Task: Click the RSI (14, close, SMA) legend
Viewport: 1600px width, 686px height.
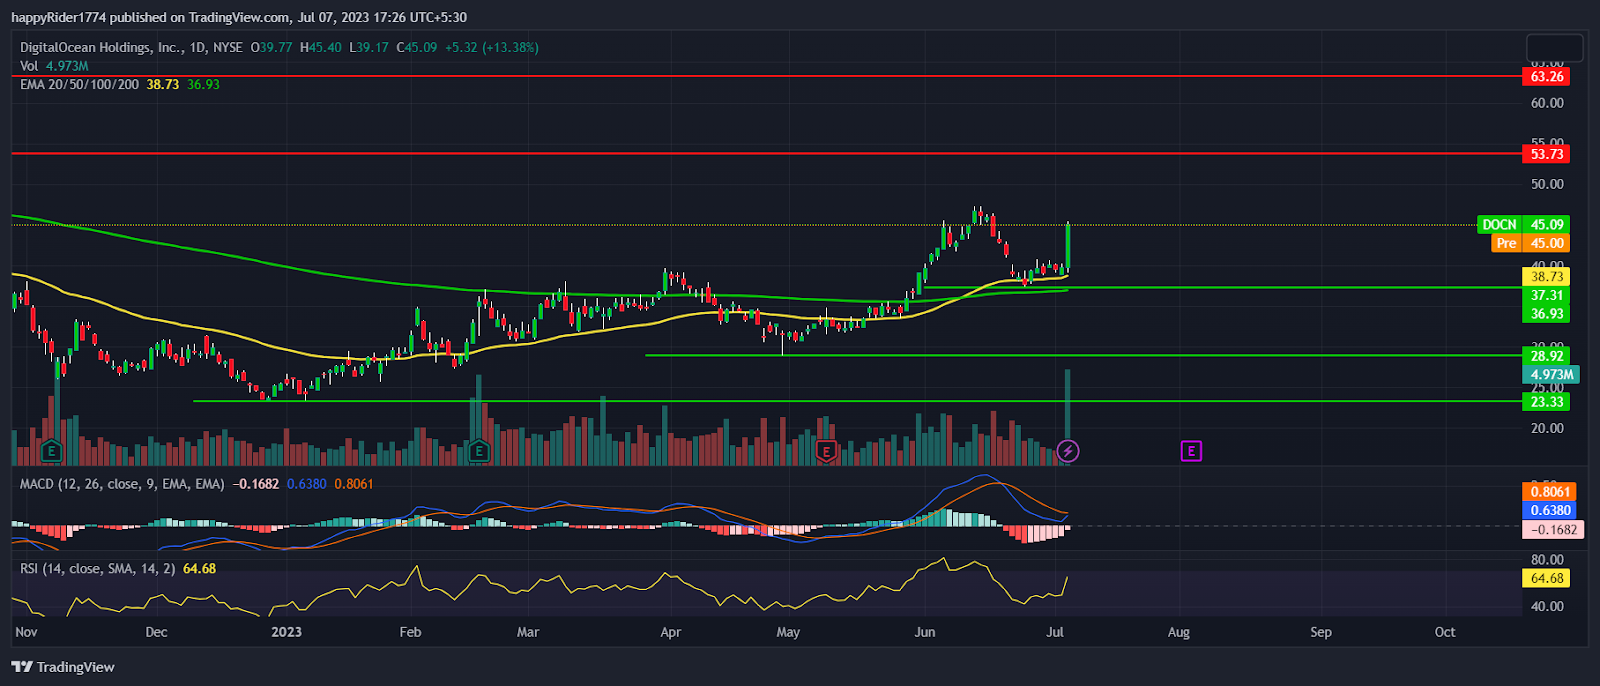Action: click(x=98, y=568)
